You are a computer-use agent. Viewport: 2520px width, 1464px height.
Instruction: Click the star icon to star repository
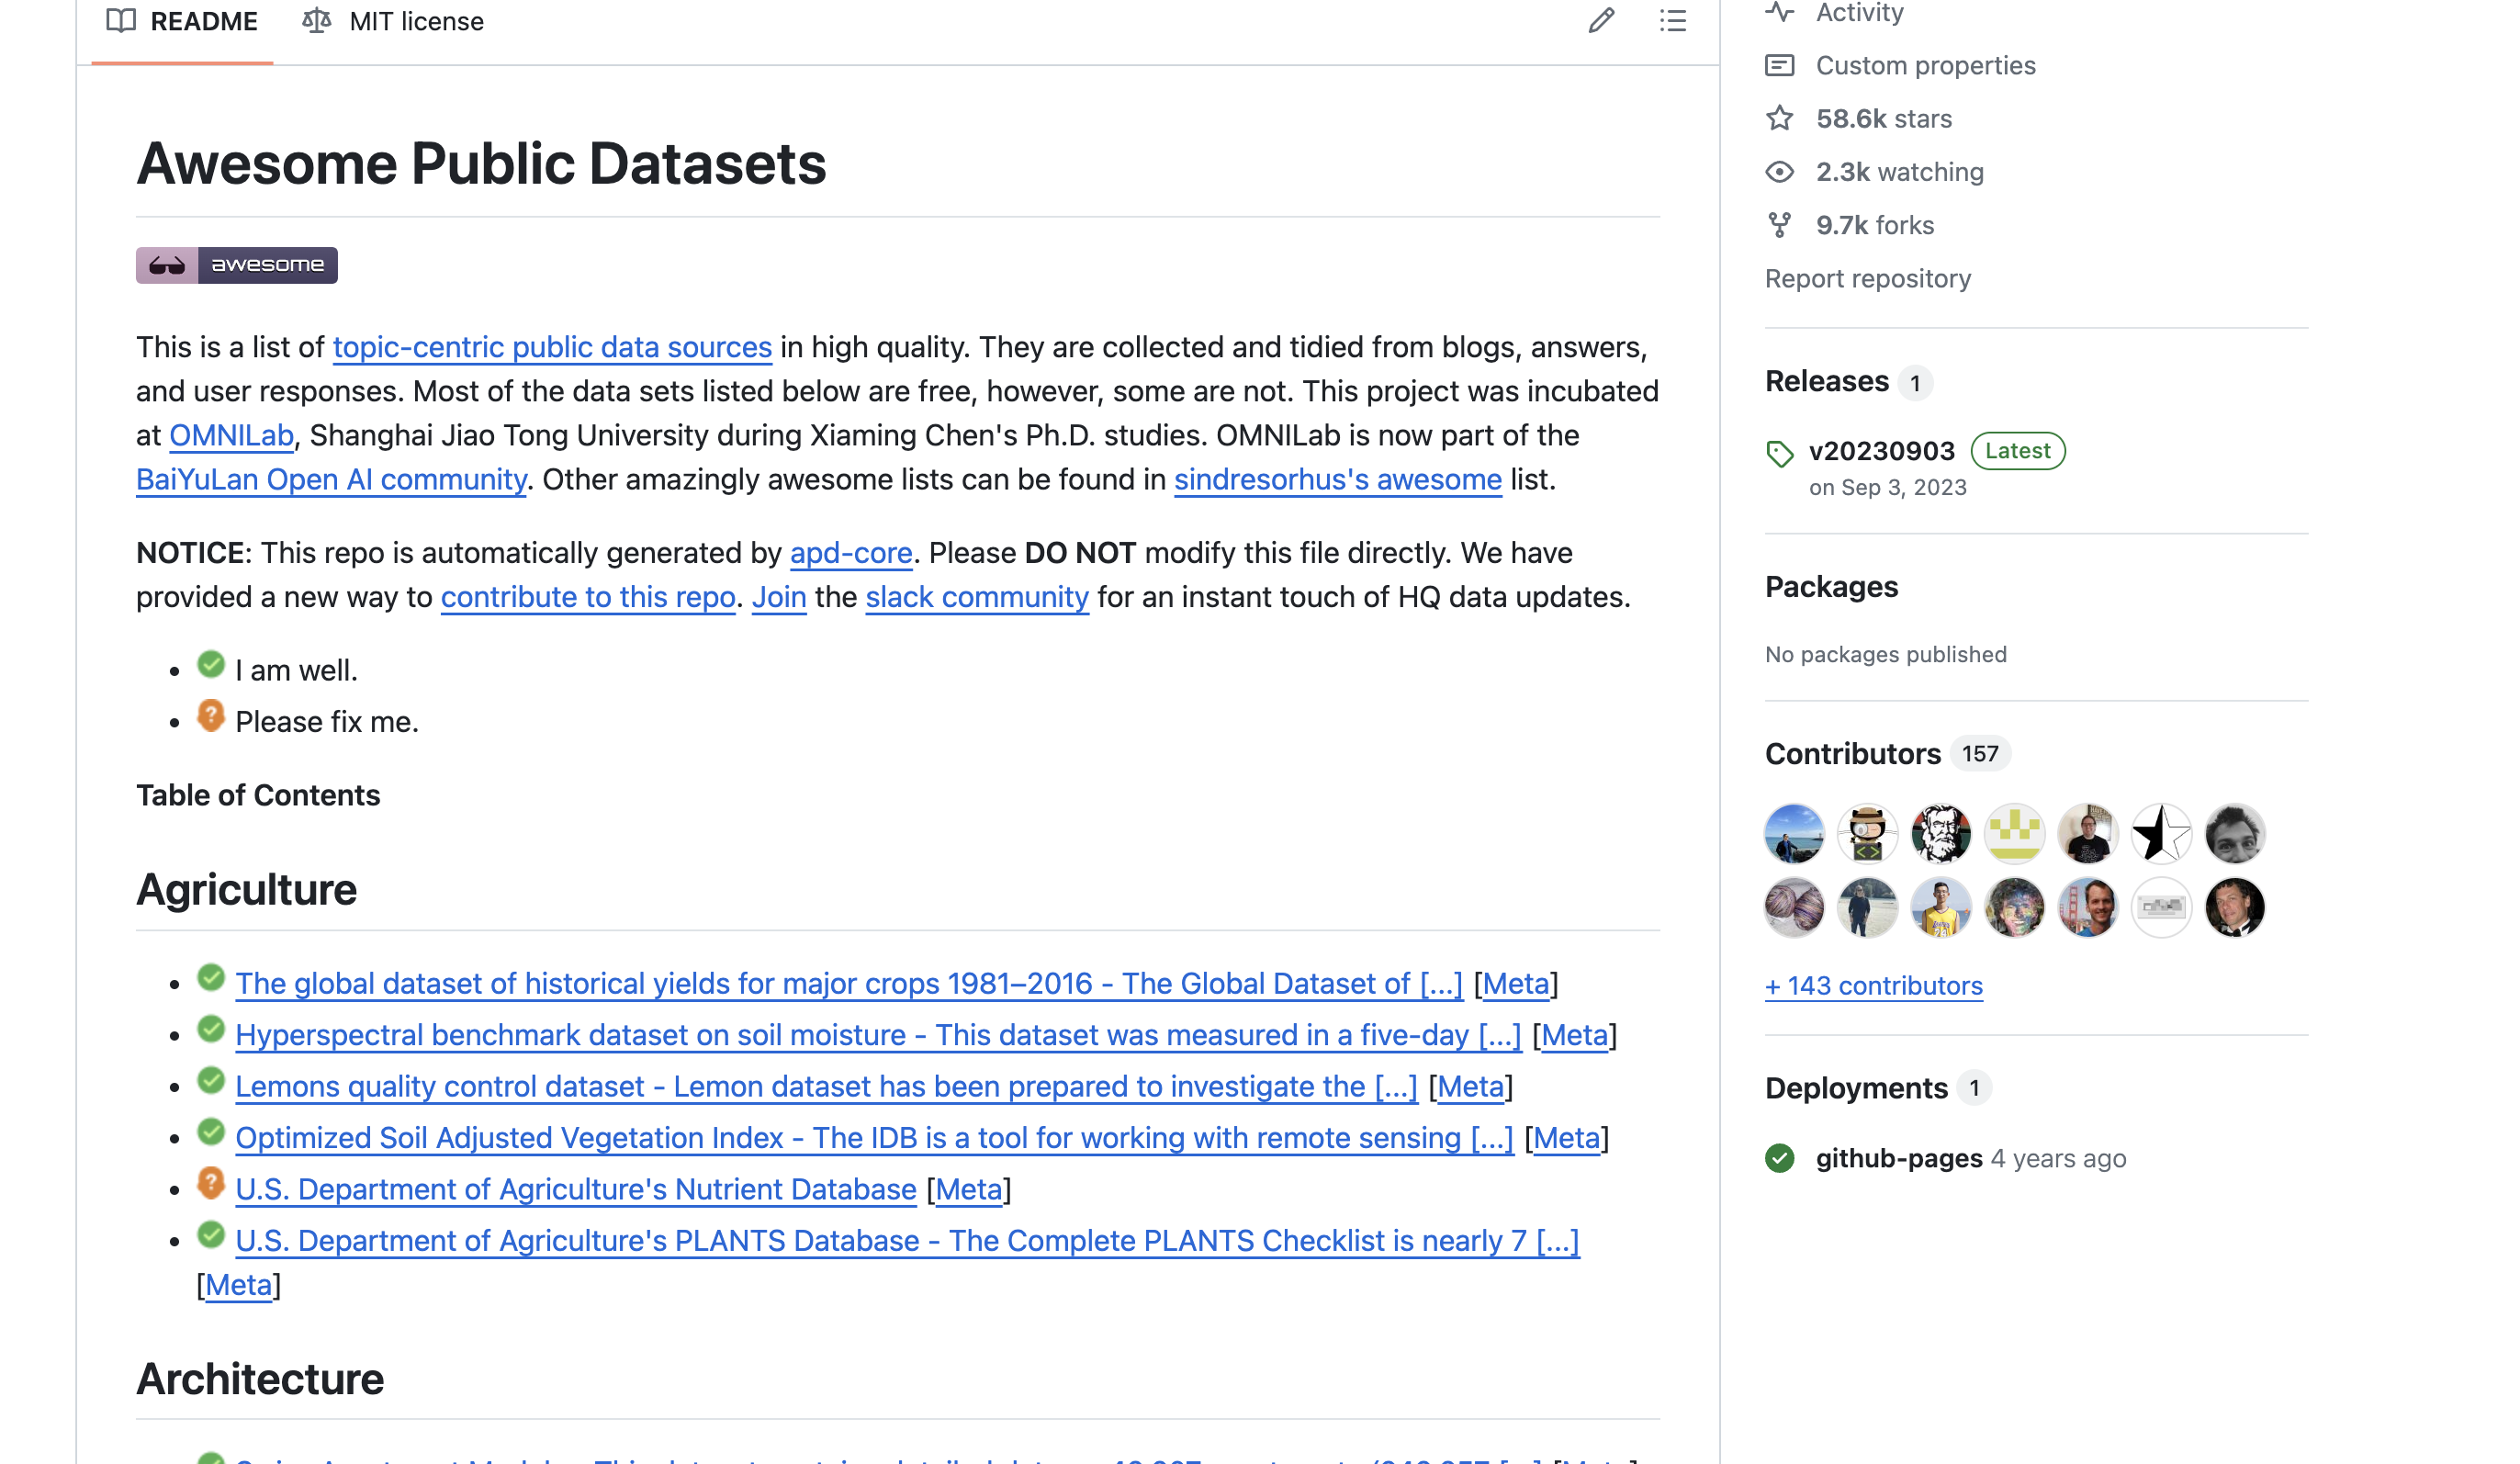click(1780, 117)
